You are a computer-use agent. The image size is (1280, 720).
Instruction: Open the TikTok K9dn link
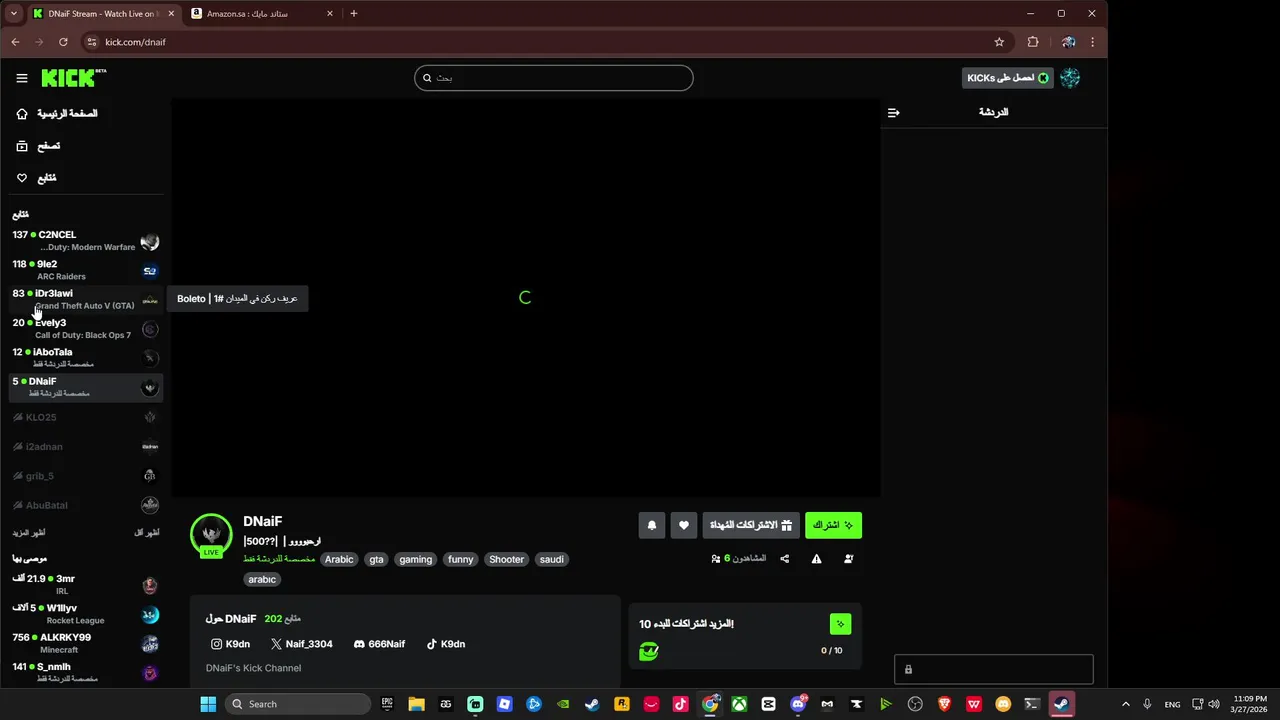pos(446,644)
